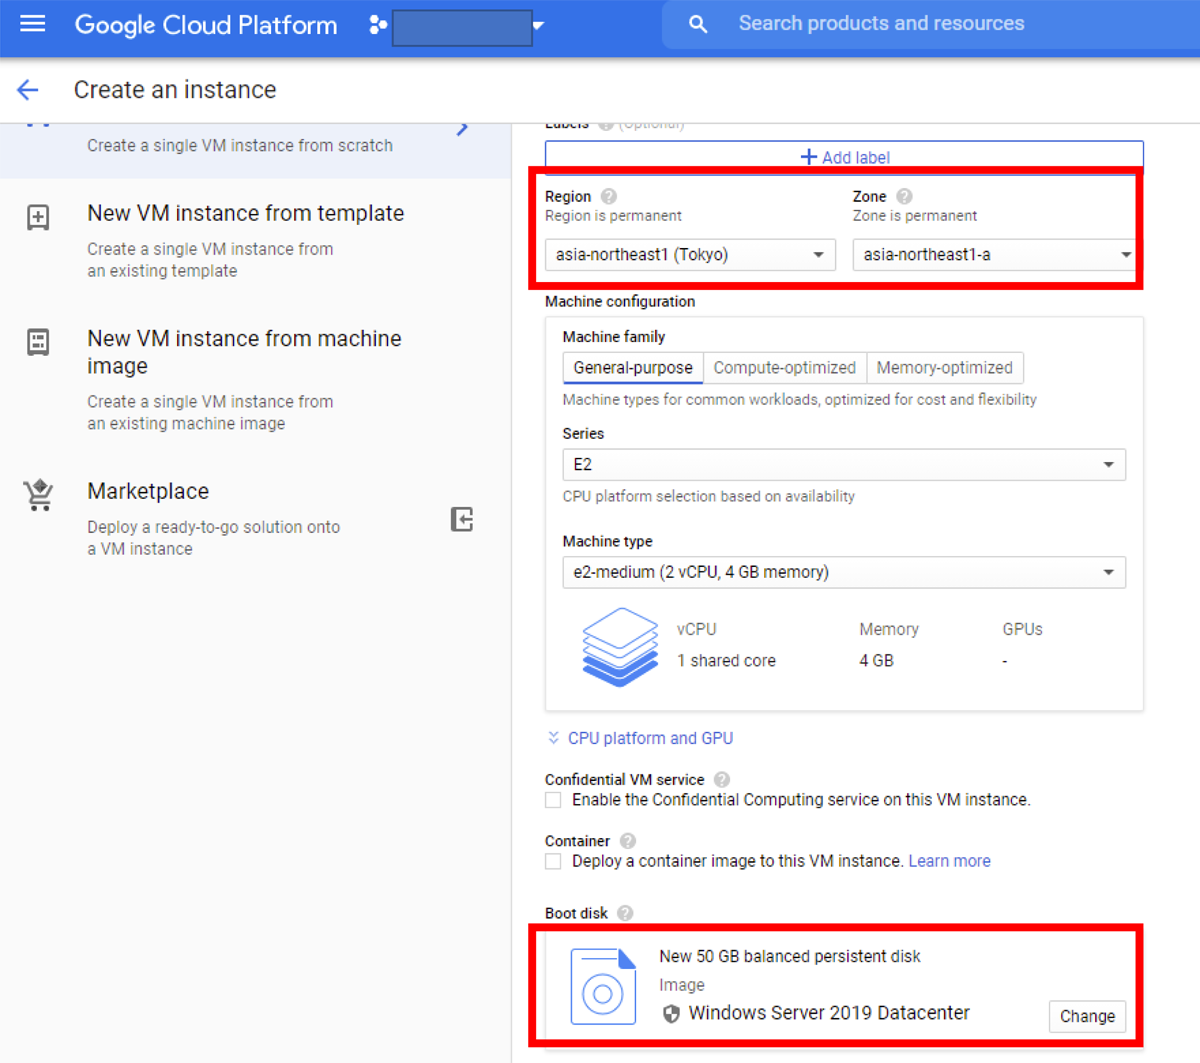Enable the Confidential Computing service checkbox

(553, 800)
